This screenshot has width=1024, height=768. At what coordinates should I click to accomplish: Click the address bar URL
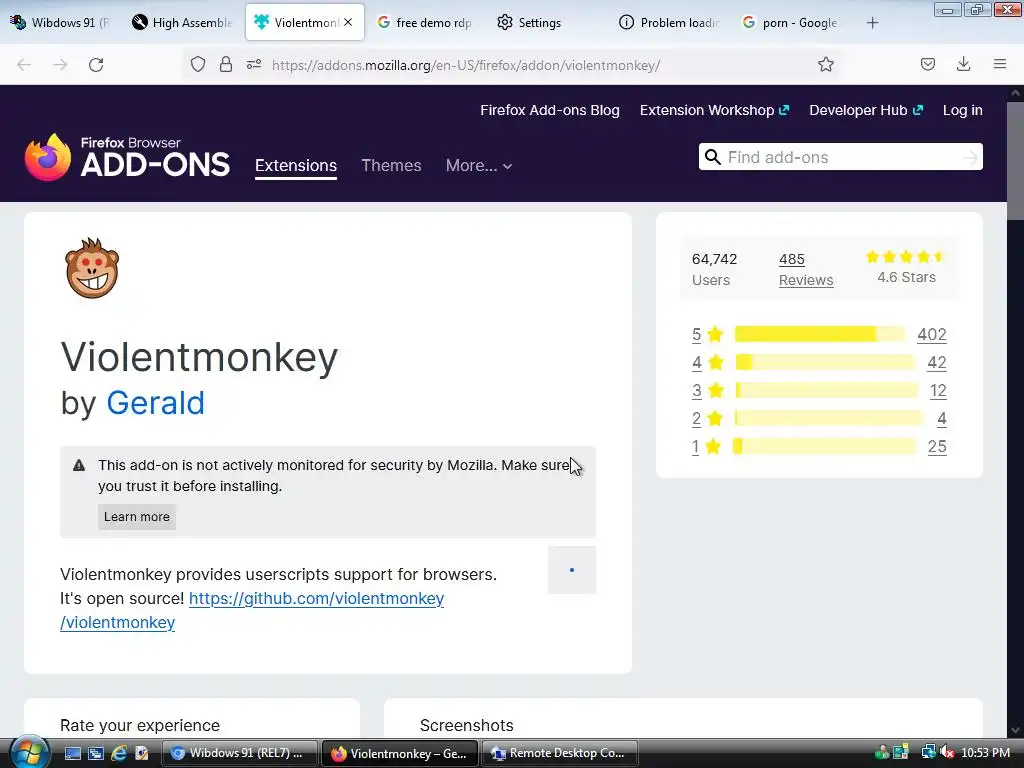(466, 65)
